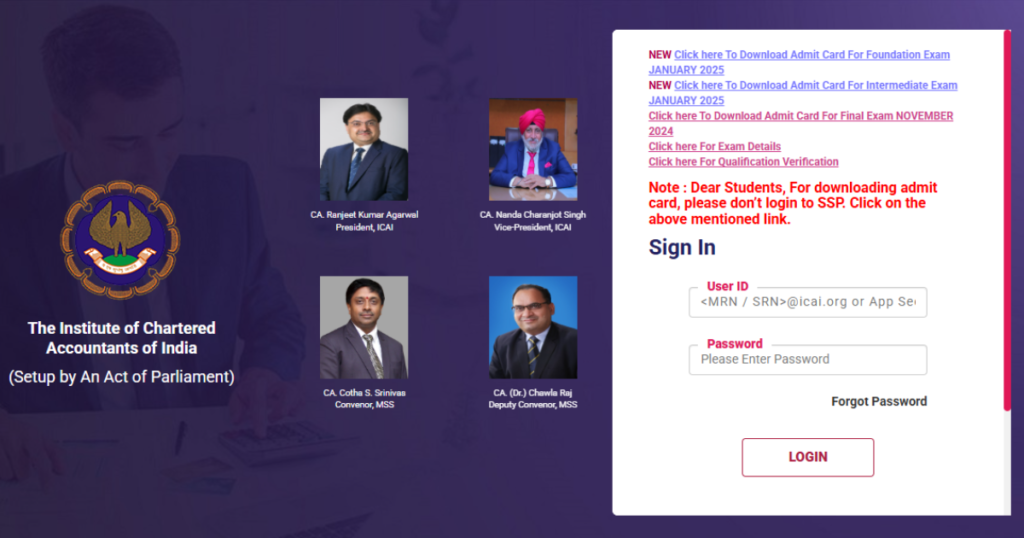Click the Sign In heading

pyautogui.click(x=682, y=247)
